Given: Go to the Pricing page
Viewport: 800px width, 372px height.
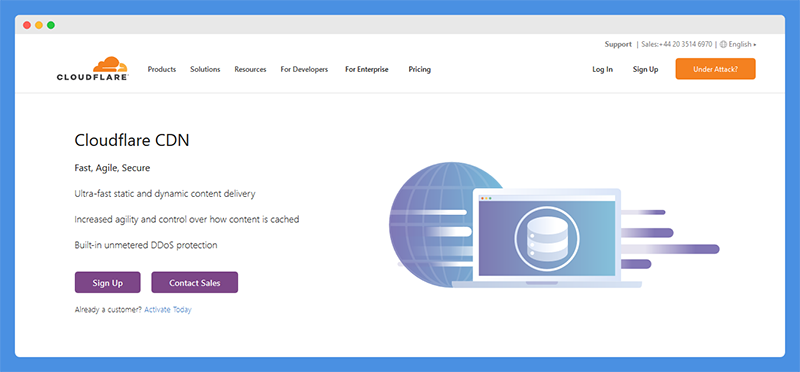Looking at the screenshot, I should tap(419, 69).
